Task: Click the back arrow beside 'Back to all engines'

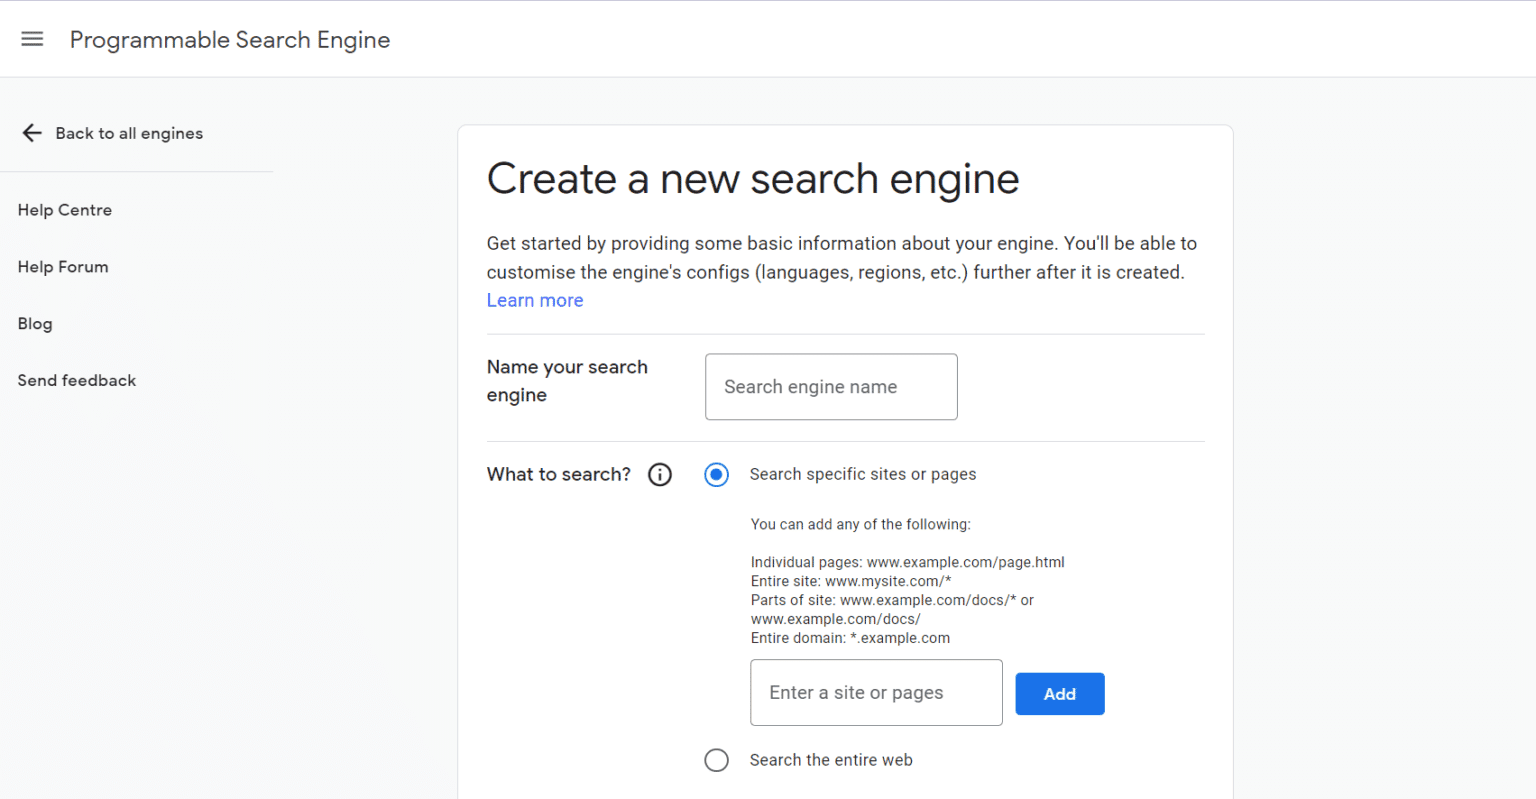Action: click(x=31, y=132)
